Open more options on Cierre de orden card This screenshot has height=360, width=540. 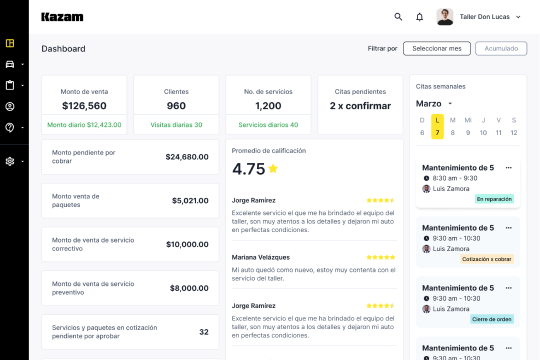[509, 288]
